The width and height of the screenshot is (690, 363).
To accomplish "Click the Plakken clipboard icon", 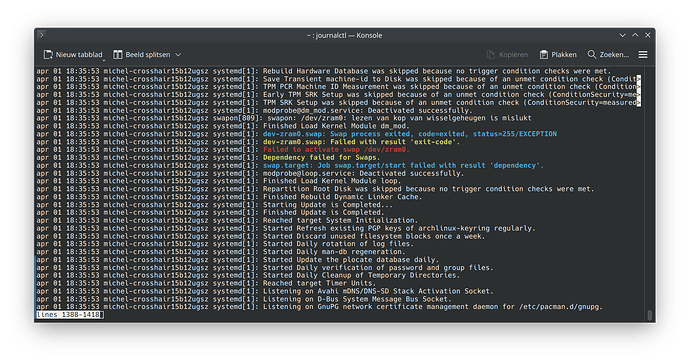I will click(x=544, y=55).
